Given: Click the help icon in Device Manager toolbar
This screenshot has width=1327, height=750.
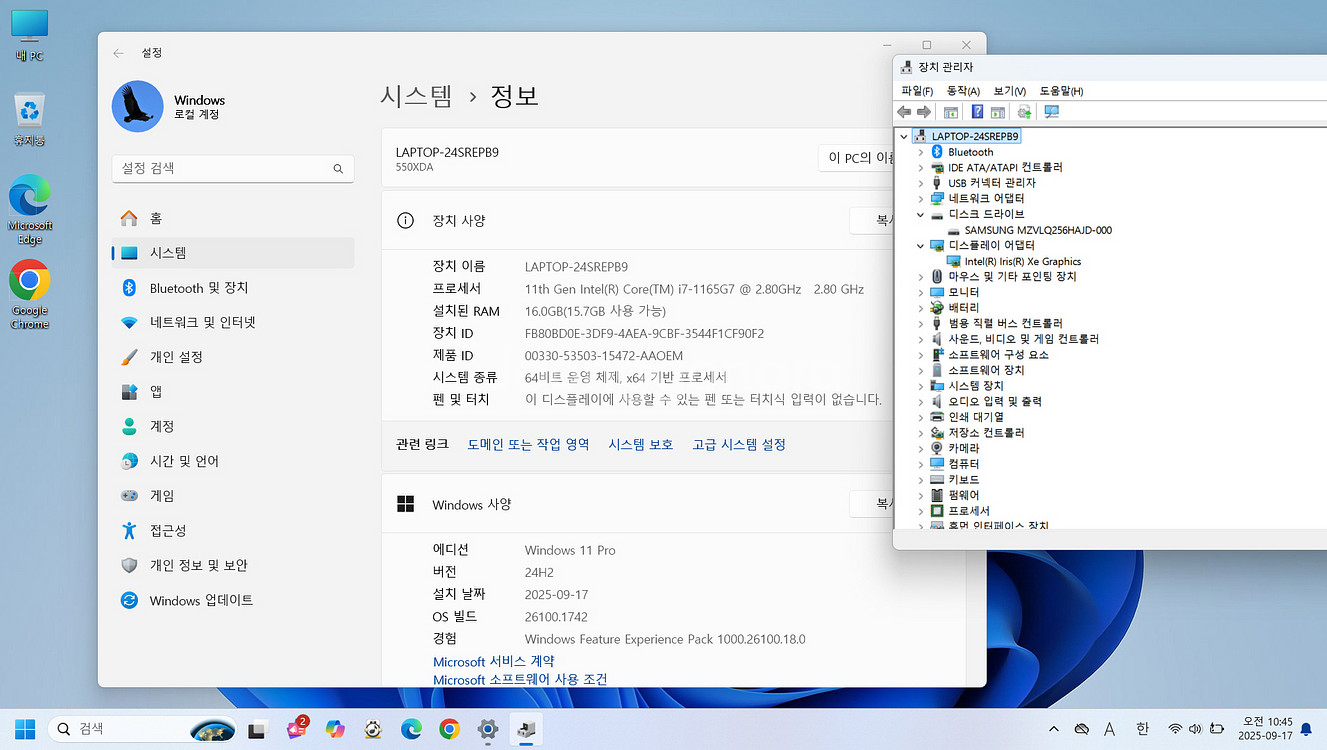Looking at the screenshot, I should (977, 112).
